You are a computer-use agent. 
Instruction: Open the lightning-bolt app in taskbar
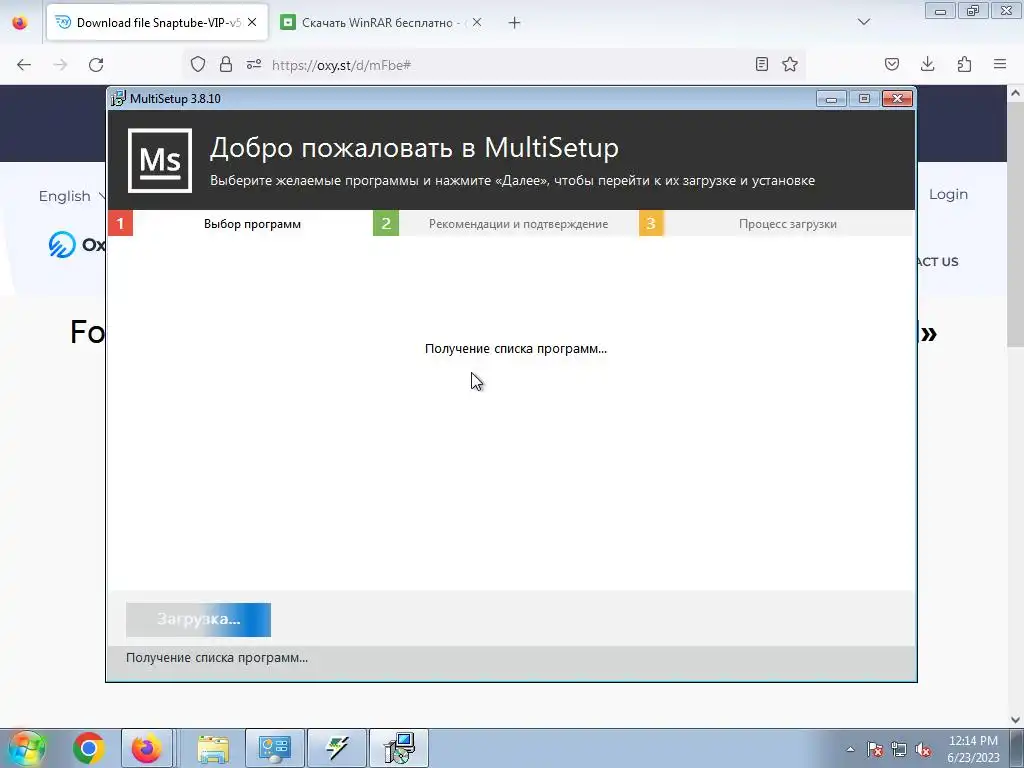(337, 748)
